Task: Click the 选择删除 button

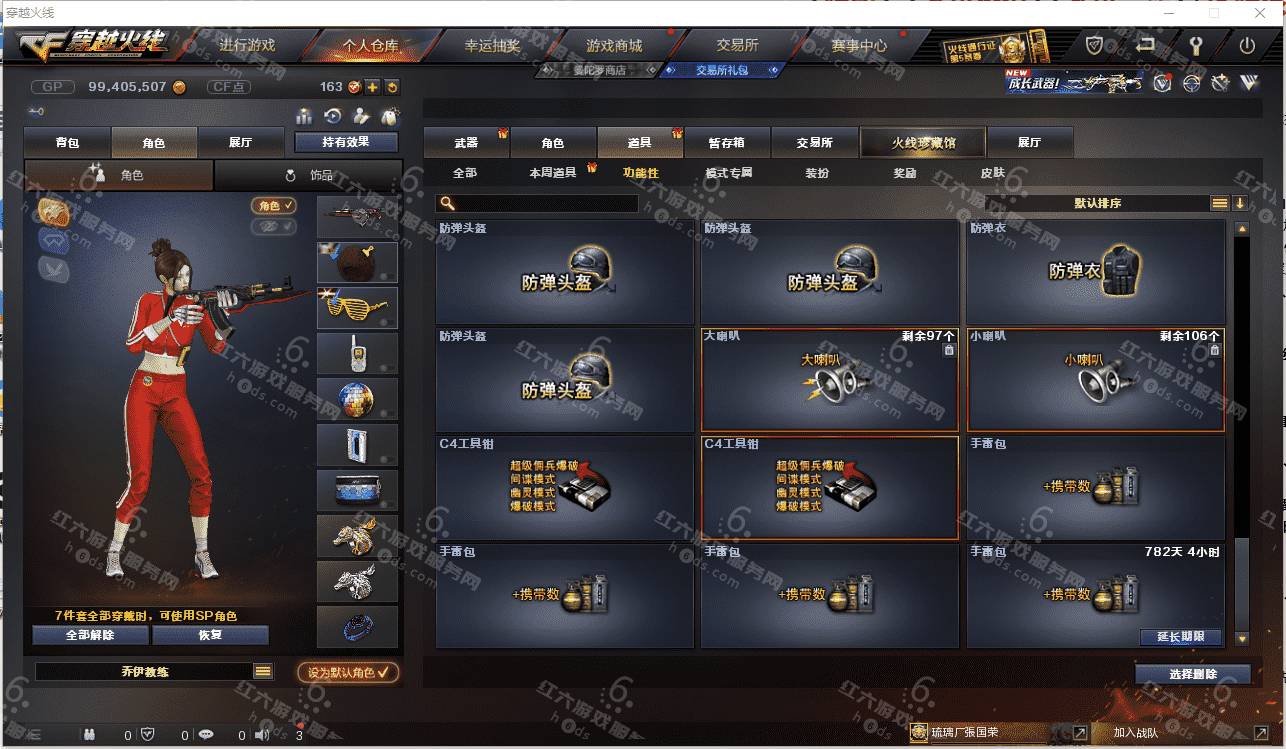Action: coord(1192,674)
